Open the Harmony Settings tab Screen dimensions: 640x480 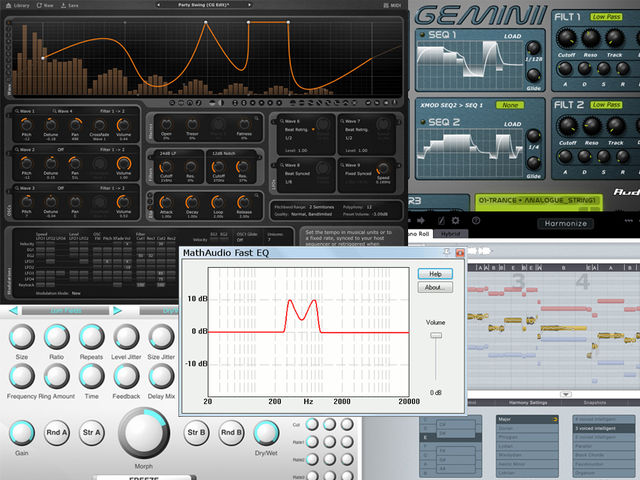[x=528, y=403]
